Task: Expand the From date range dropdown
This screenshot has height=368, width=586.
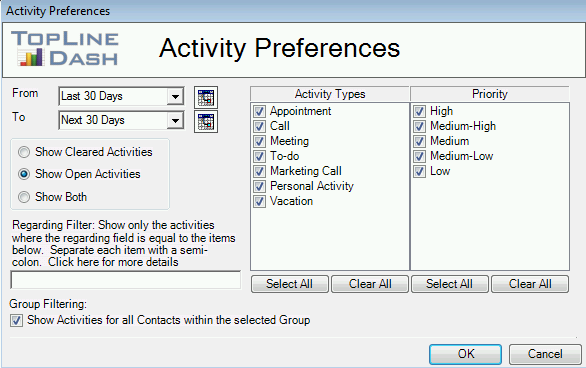Action: (175, 97)
